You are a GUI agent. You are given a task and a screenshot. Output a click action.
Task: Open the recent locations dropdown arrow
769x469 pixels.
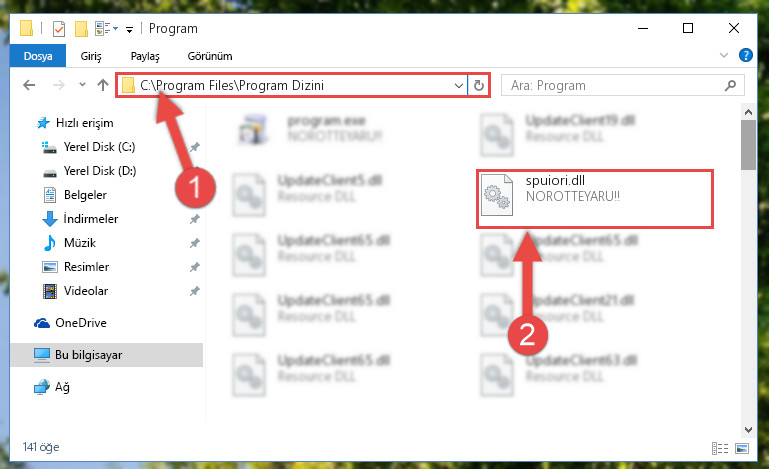(x=82, y=85)
